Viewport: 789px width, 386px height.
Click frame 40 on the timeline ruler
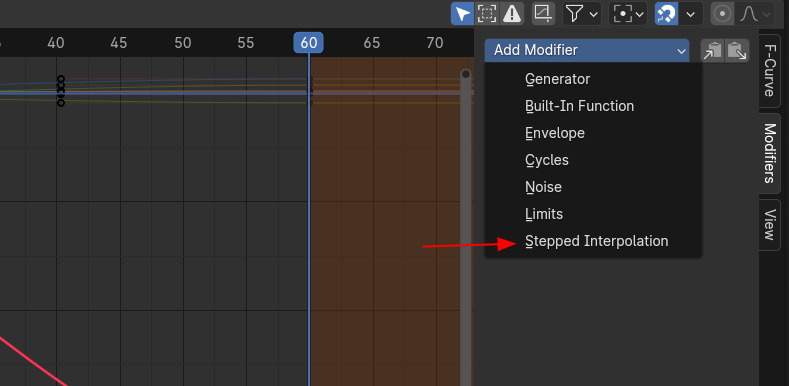[56, 43]
